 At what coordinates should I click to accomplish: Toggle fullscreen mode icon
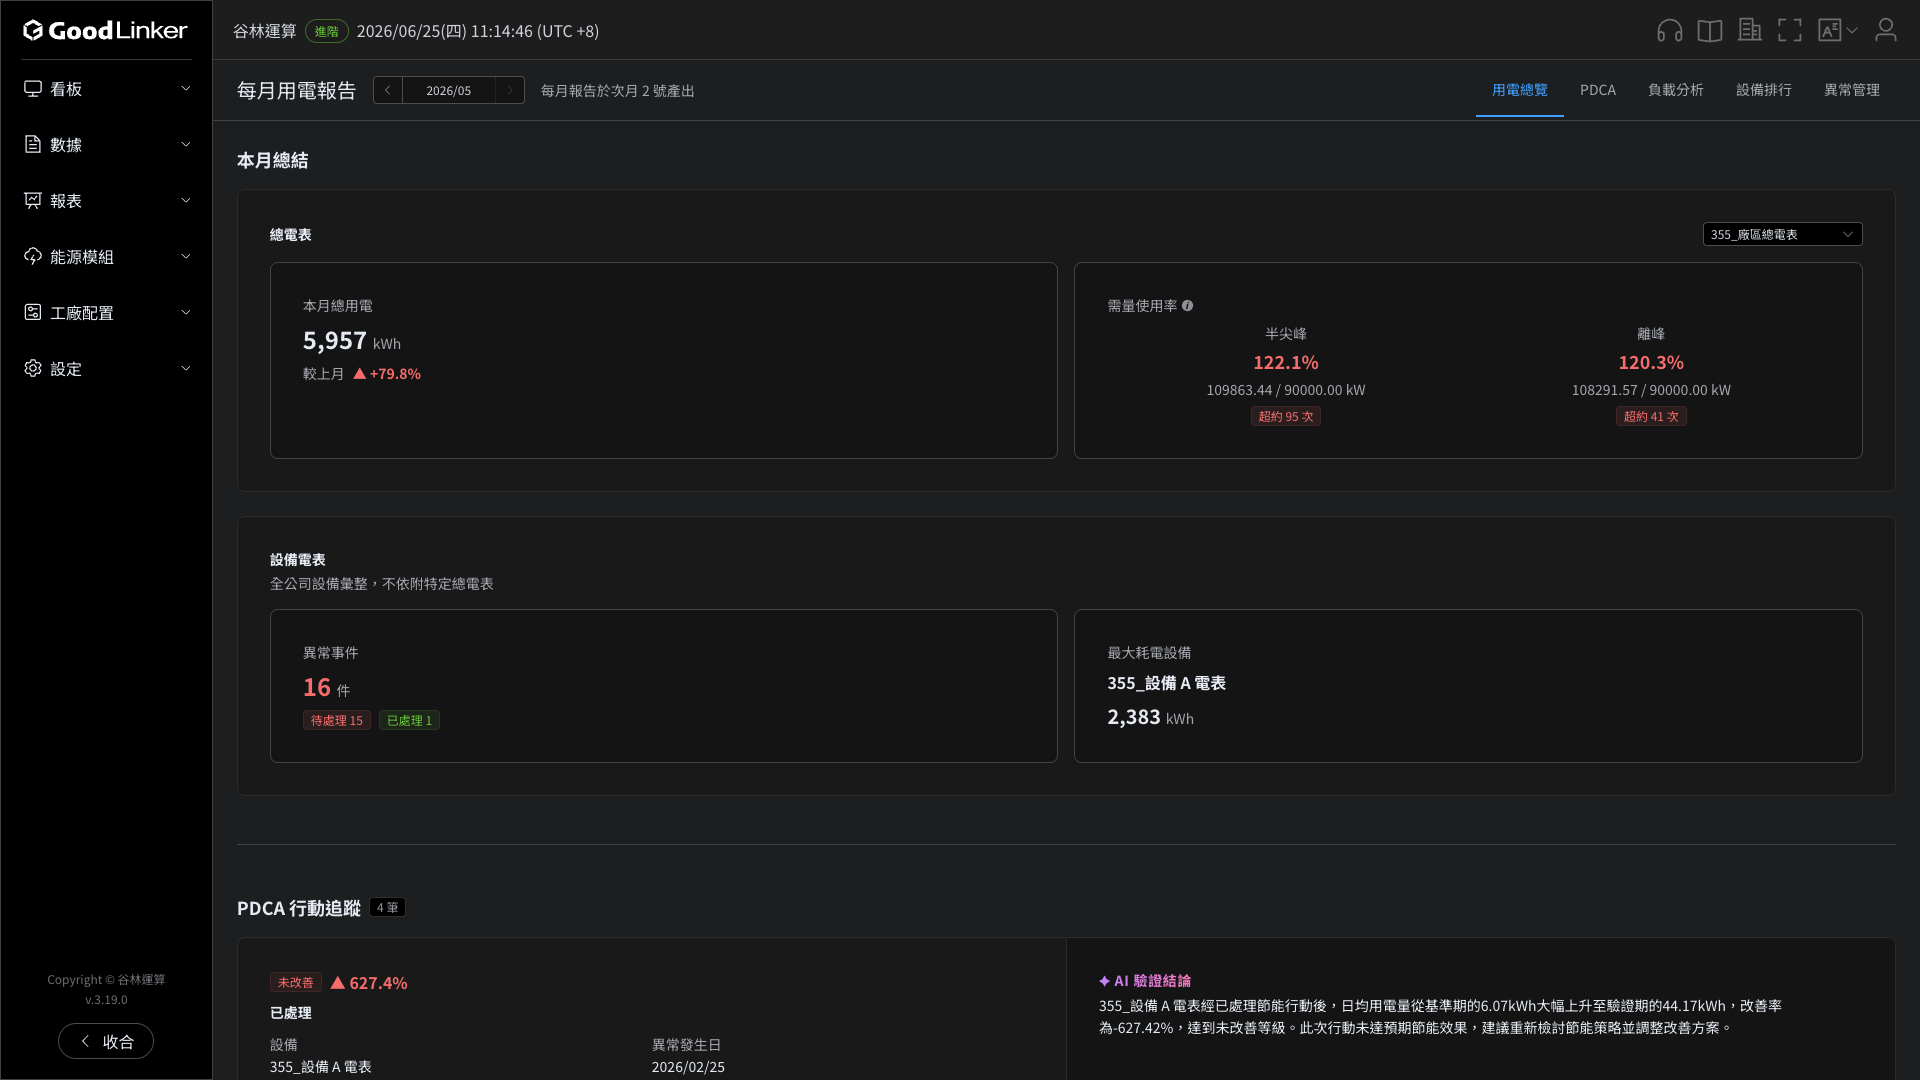[1790, 31]
